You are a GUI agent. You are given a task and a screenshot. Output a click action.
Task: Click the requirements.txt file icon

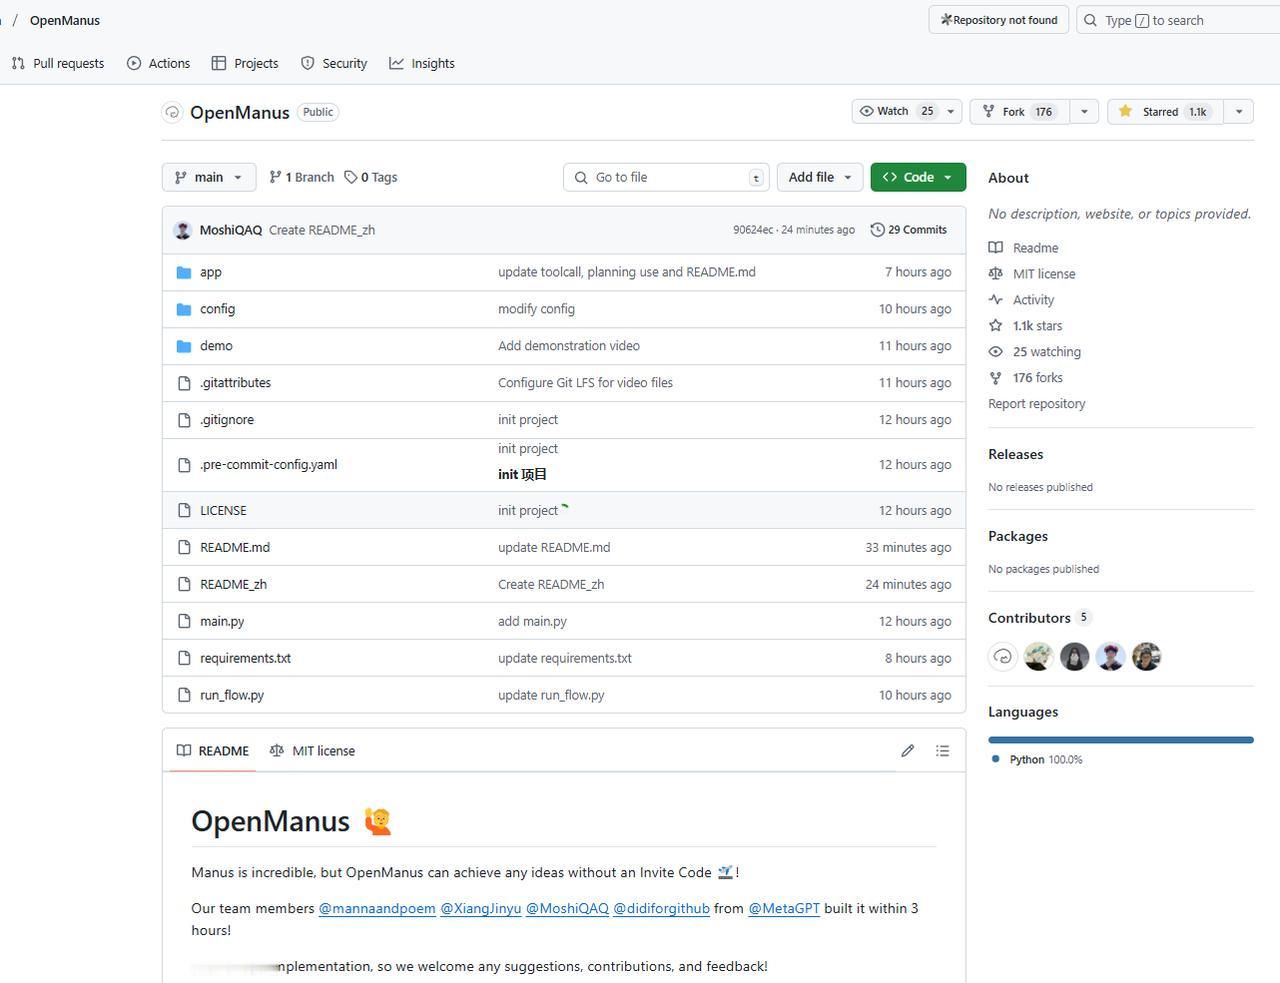click(184, 658)
